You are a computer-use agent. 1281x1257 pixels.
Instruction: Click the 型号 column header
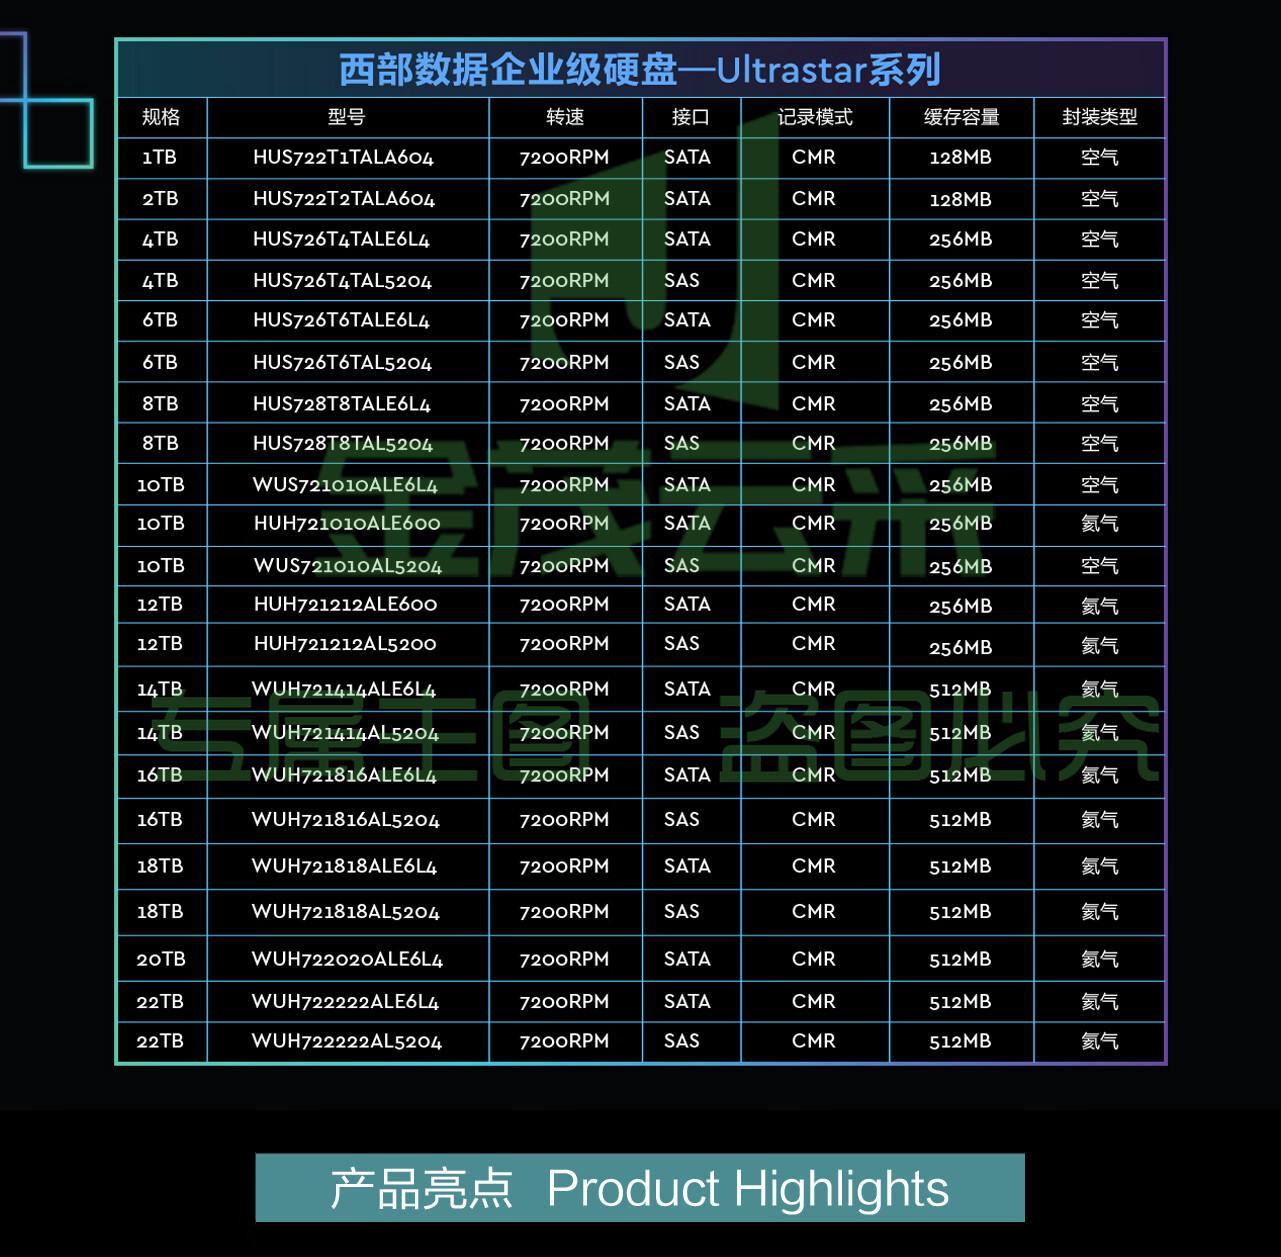pos(346,117)
